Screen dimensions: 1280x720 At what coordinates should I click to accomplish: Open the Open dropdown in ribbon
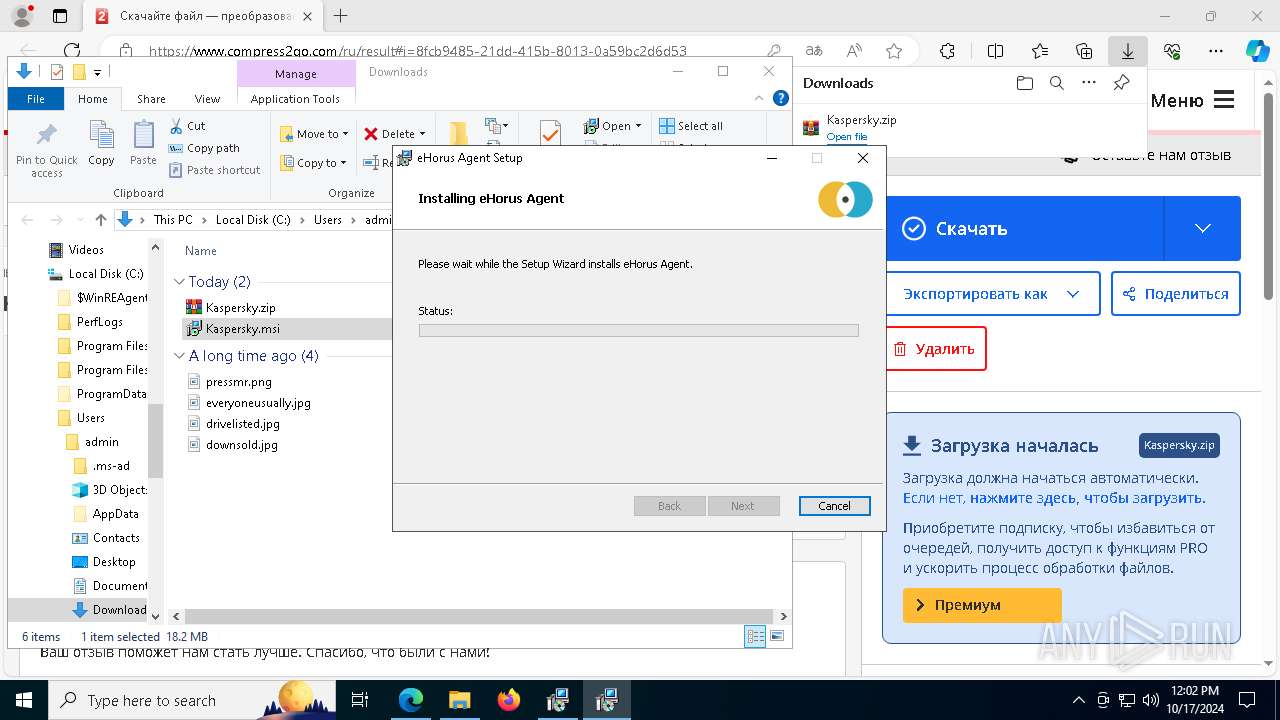(612, 126)
